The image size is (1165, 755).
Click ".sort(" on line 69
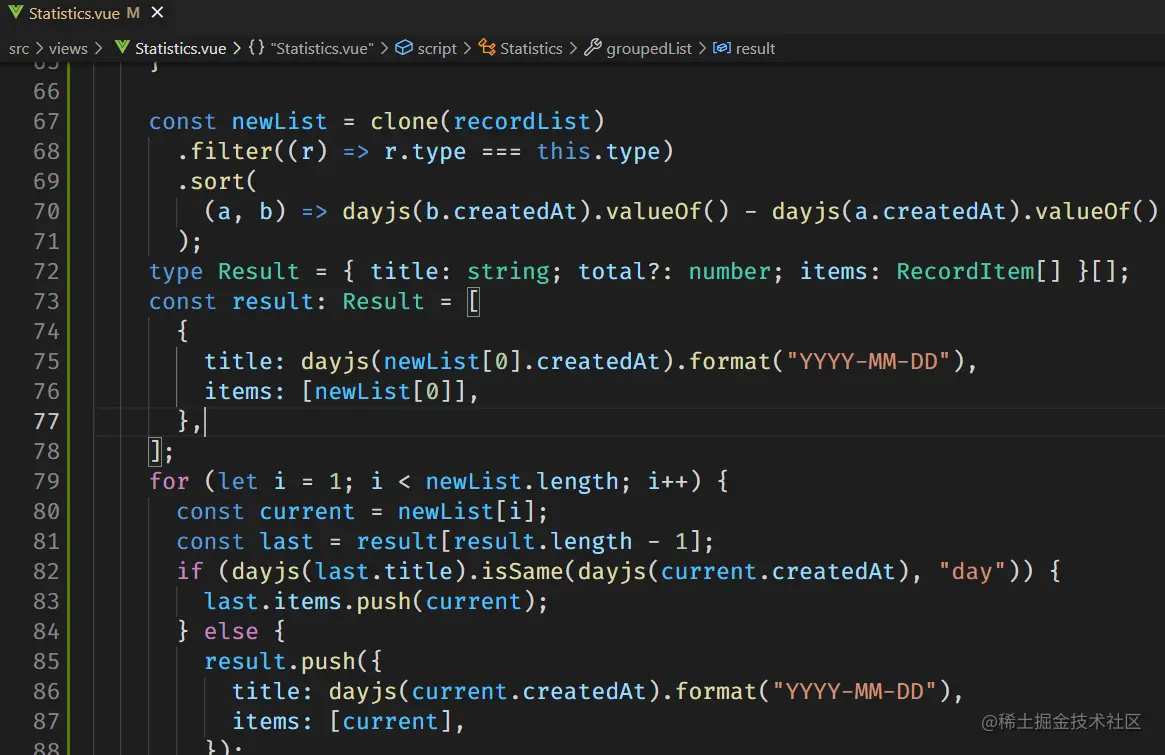click(217, 181)
